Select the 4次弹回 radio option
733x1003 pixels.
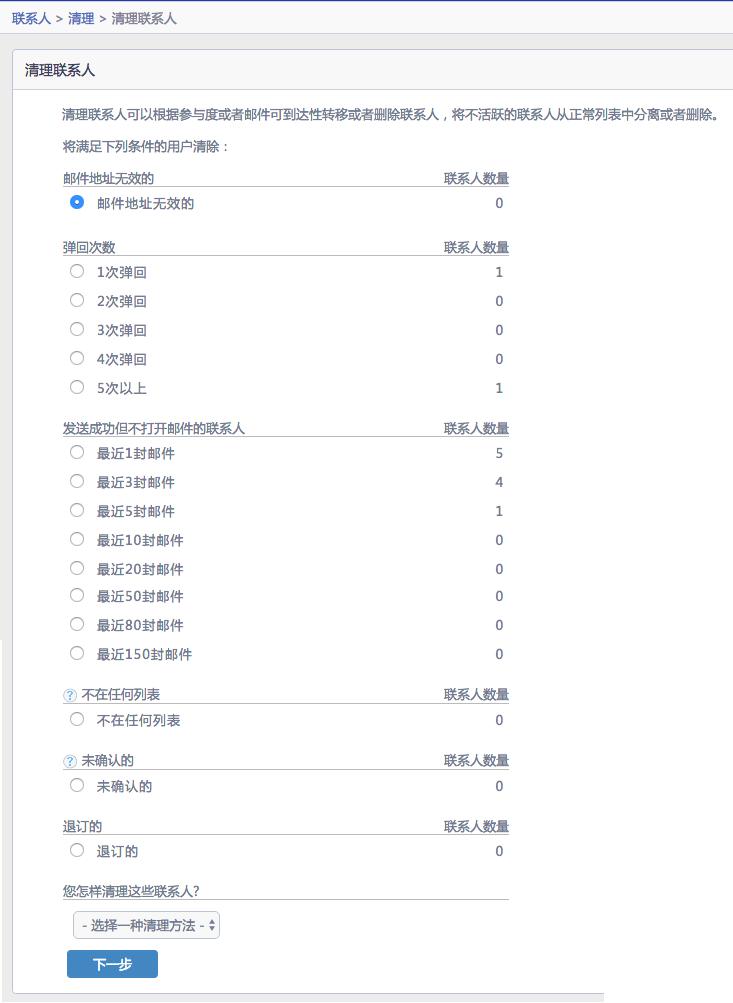pyautogui.click(x=77, y=358)
